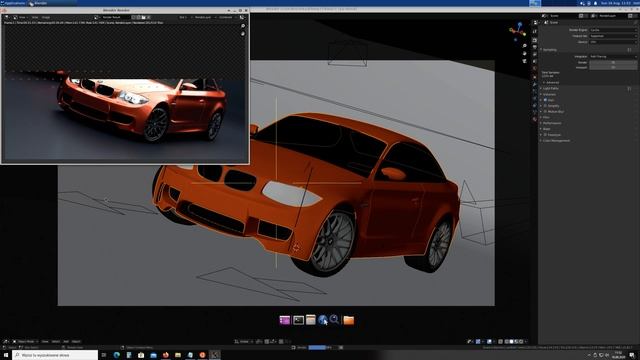Image resolution: width=640 pixels, height=360 pixels.
Task: Click the Render samples value field
Action: click(613, 62)
